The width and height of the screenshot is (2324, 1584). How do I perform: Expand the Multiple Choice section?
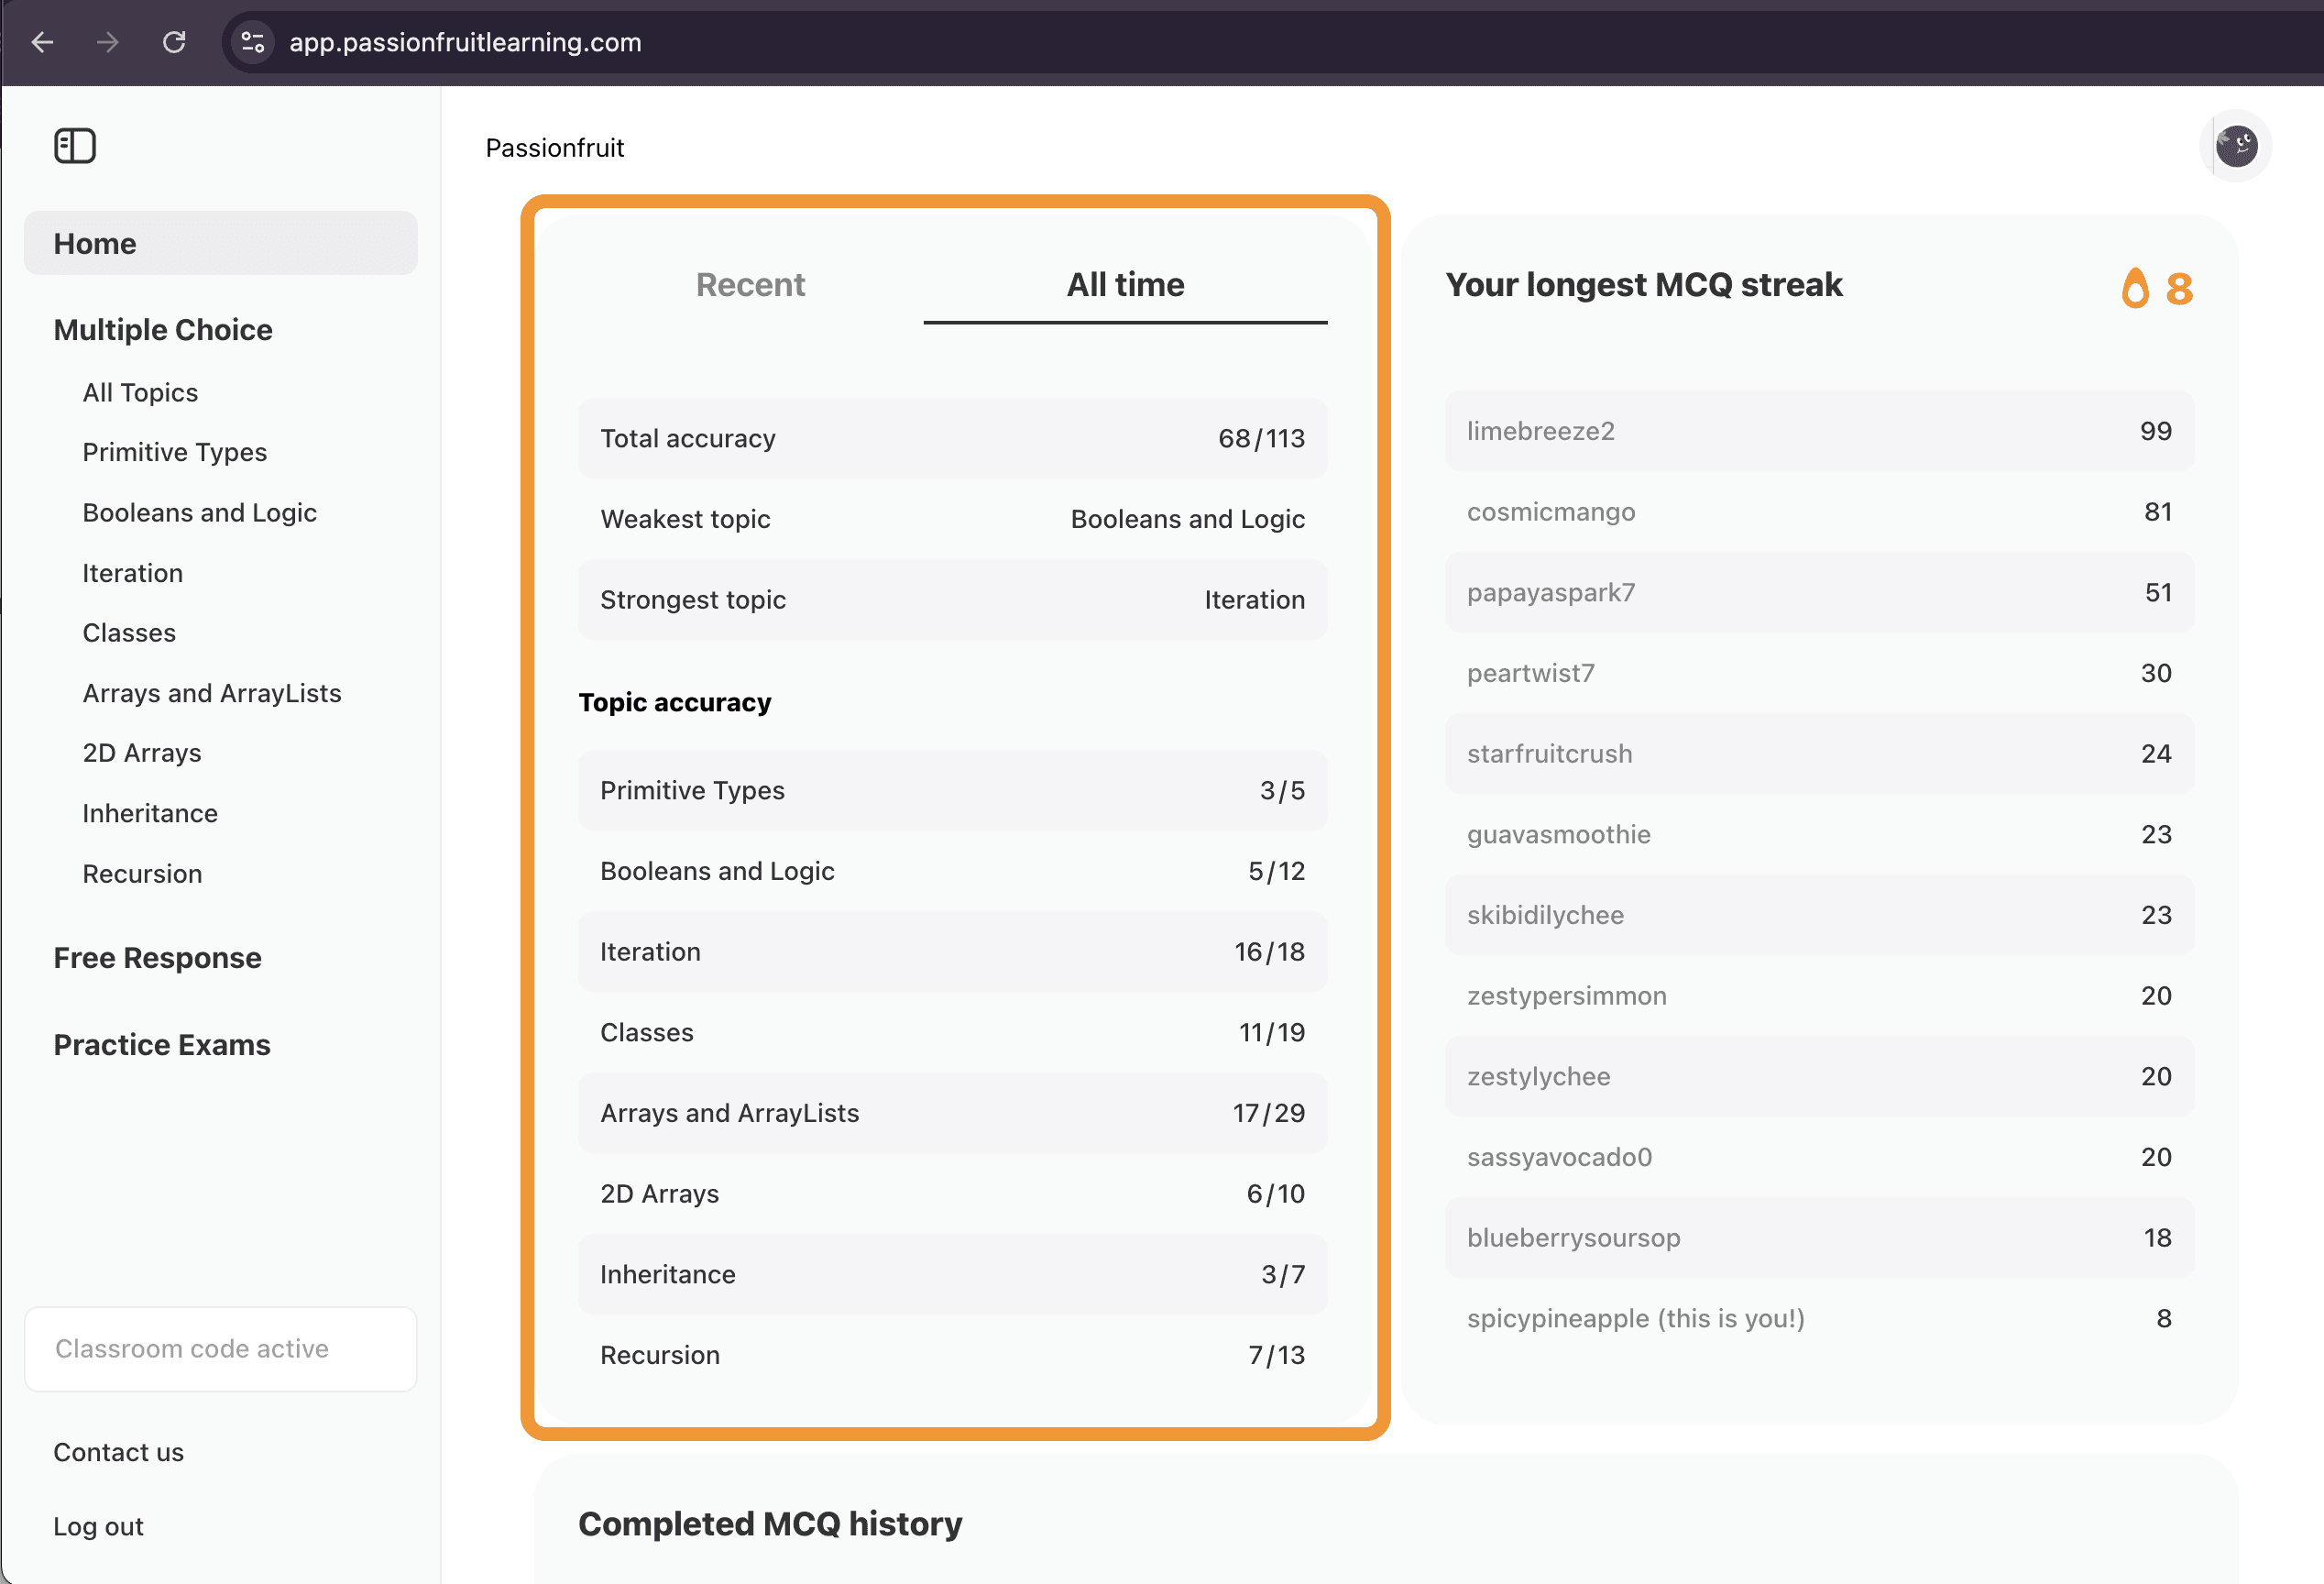[x=163, y=330]
